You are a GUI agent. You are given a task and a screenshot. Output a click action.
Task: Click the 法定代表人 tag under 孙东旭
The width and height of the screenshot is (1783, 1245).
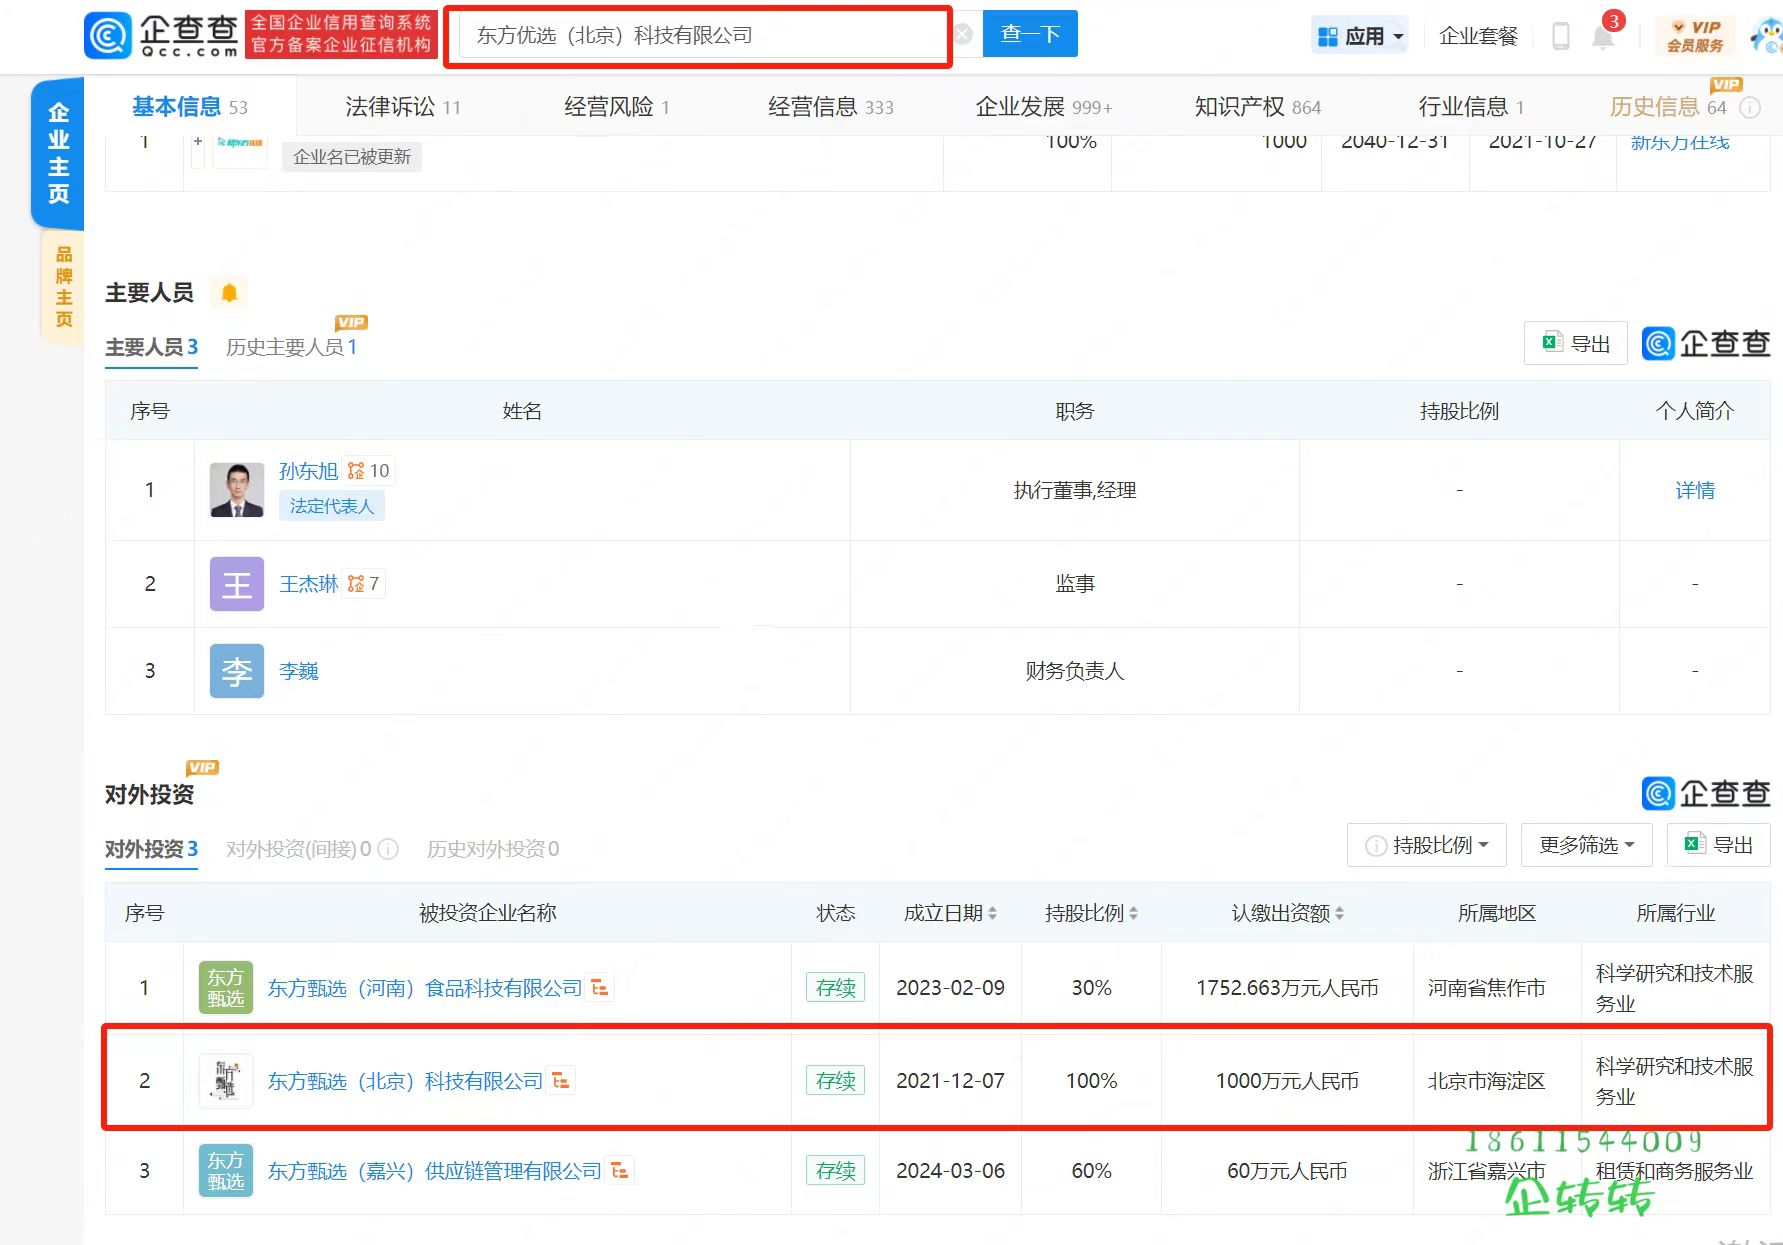pyautogui.click(x=331, y=506)
